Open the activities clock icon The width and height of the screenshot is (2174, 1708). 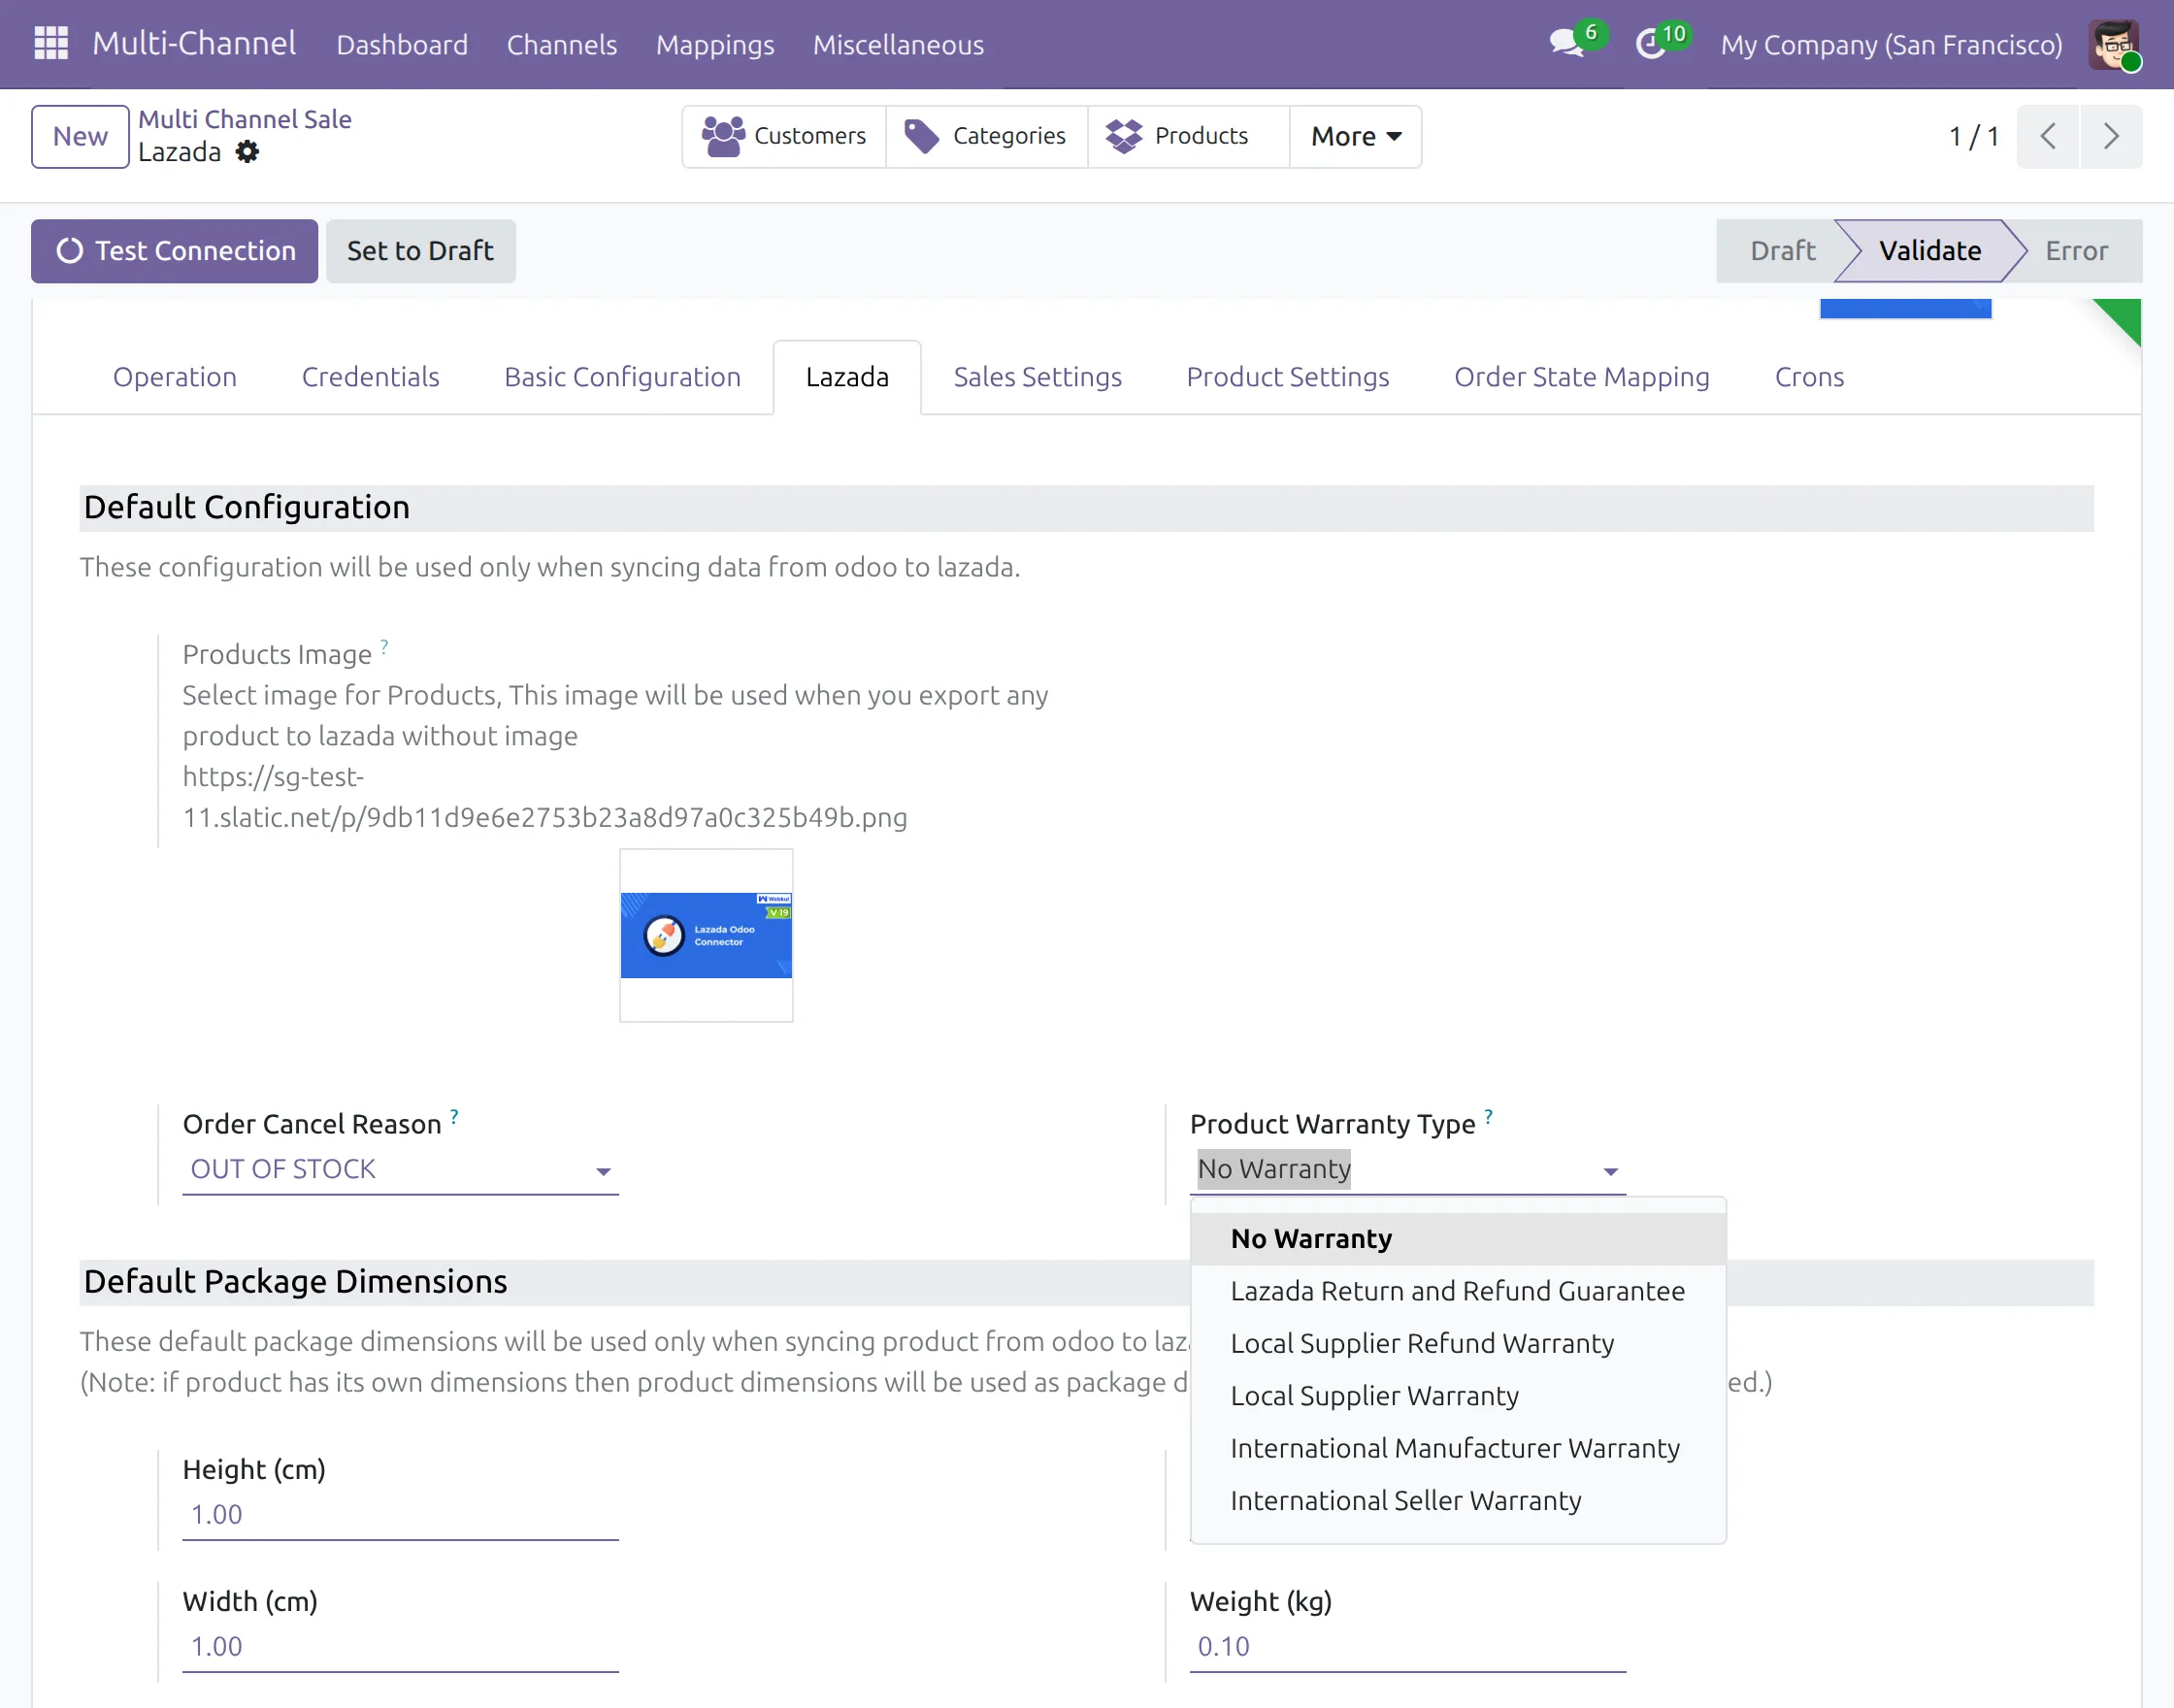coord(1651,44)
